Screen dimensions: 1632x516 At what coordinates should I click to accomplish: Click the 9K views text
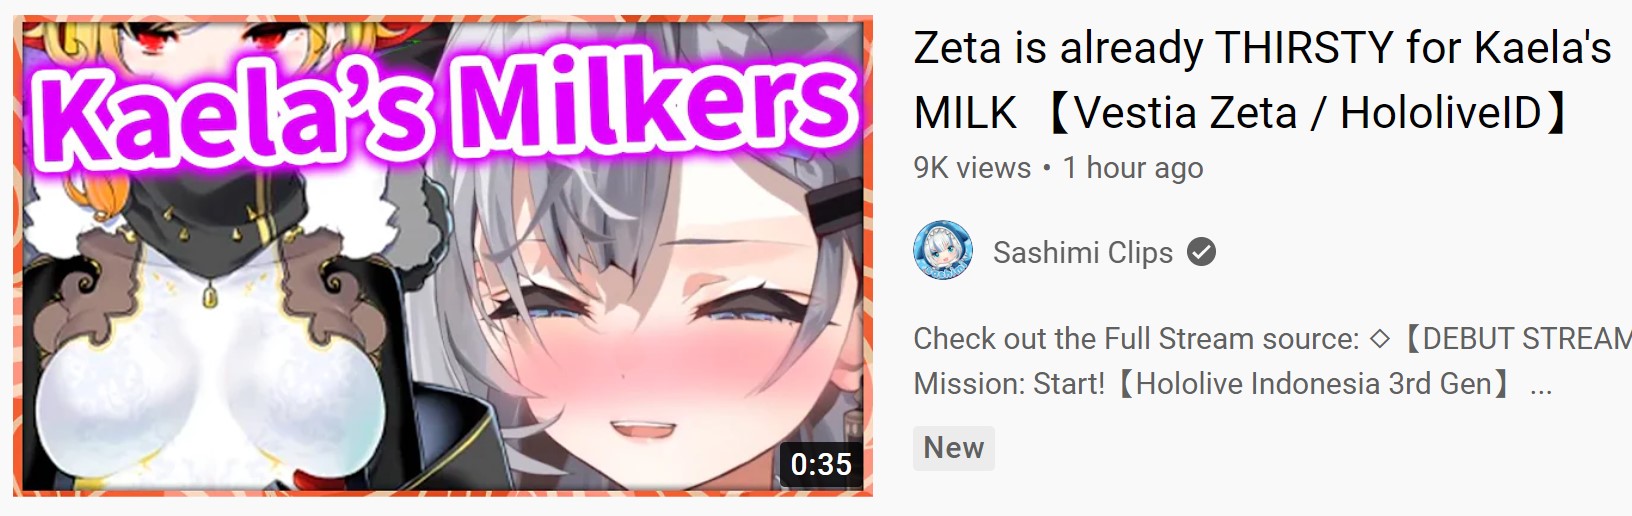972,168
